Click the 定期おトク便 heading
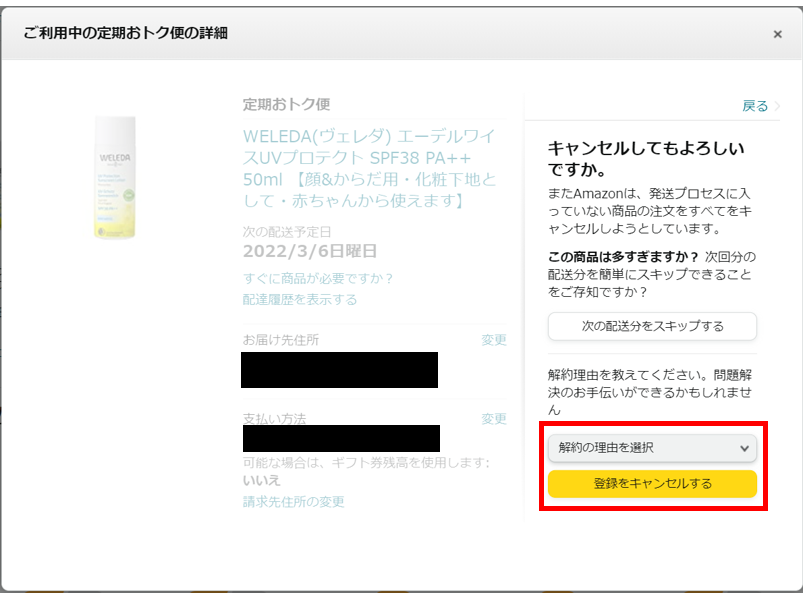Viewport: 805px width, 595px height. (286, 104)
